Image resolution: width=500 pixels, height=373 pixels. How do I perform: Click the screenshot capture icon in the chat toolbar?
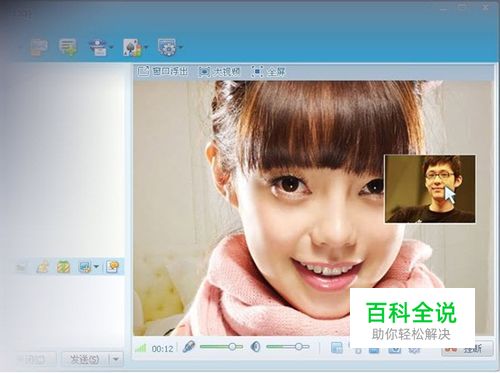pos(84,267)
